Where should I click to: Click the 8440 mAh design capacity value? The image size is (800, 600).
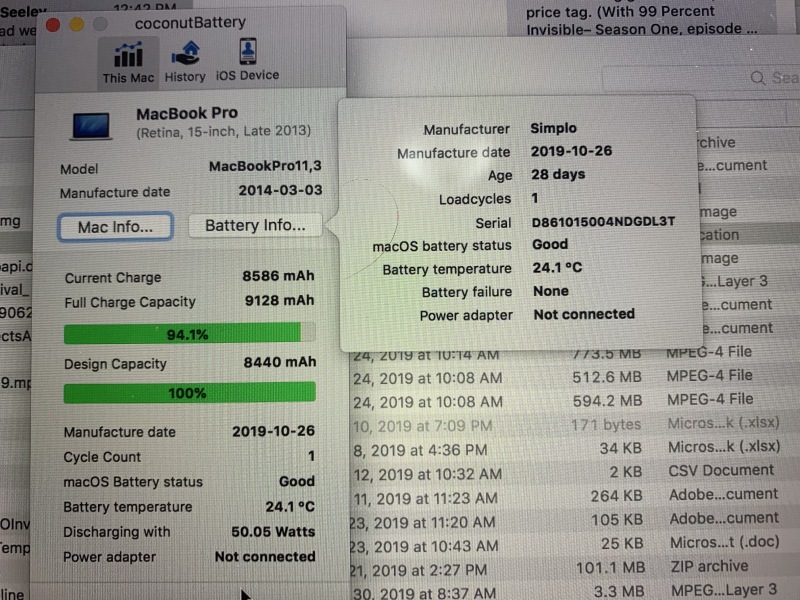coord(280,362)
